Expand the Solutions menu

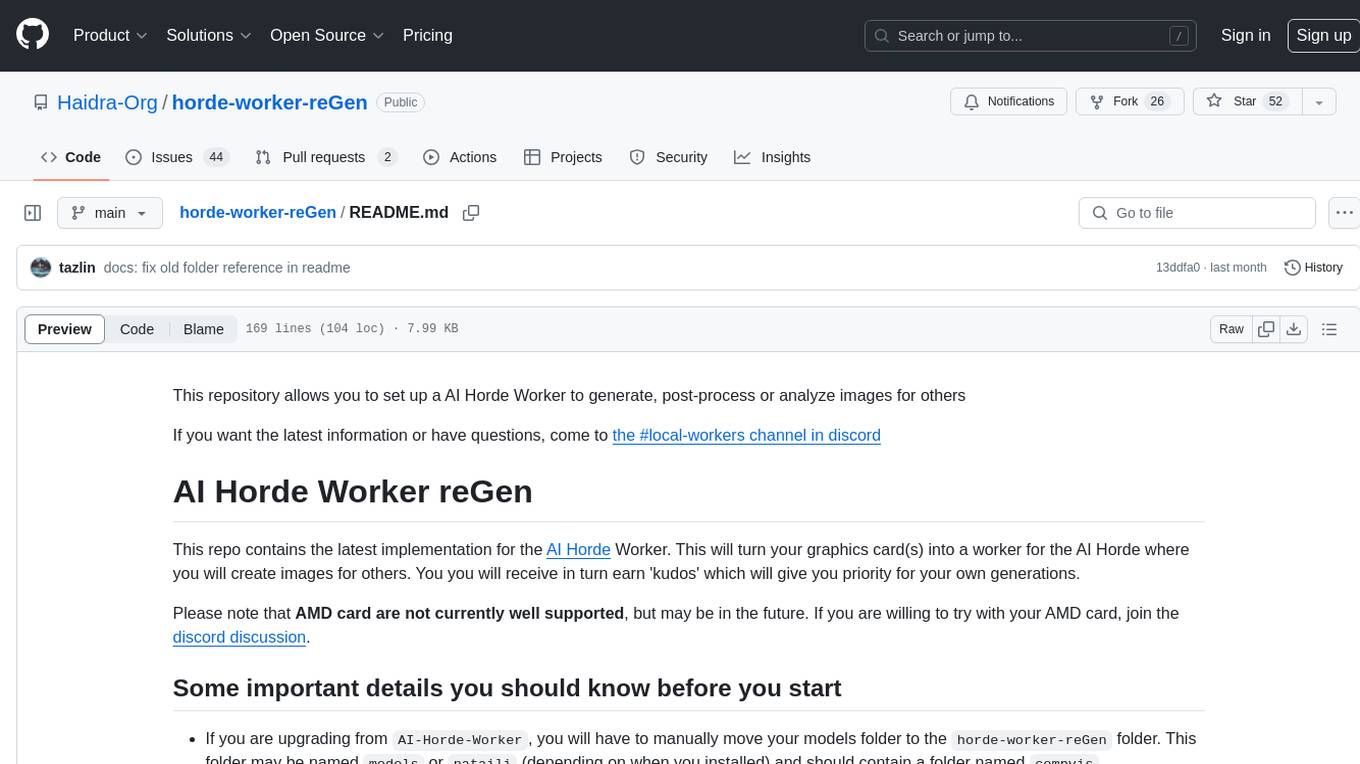[208, 35]
